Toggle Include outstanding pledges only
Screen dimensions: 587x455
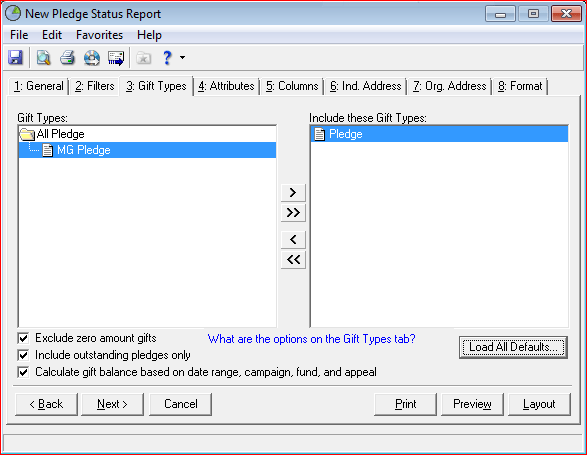point(23,355)
